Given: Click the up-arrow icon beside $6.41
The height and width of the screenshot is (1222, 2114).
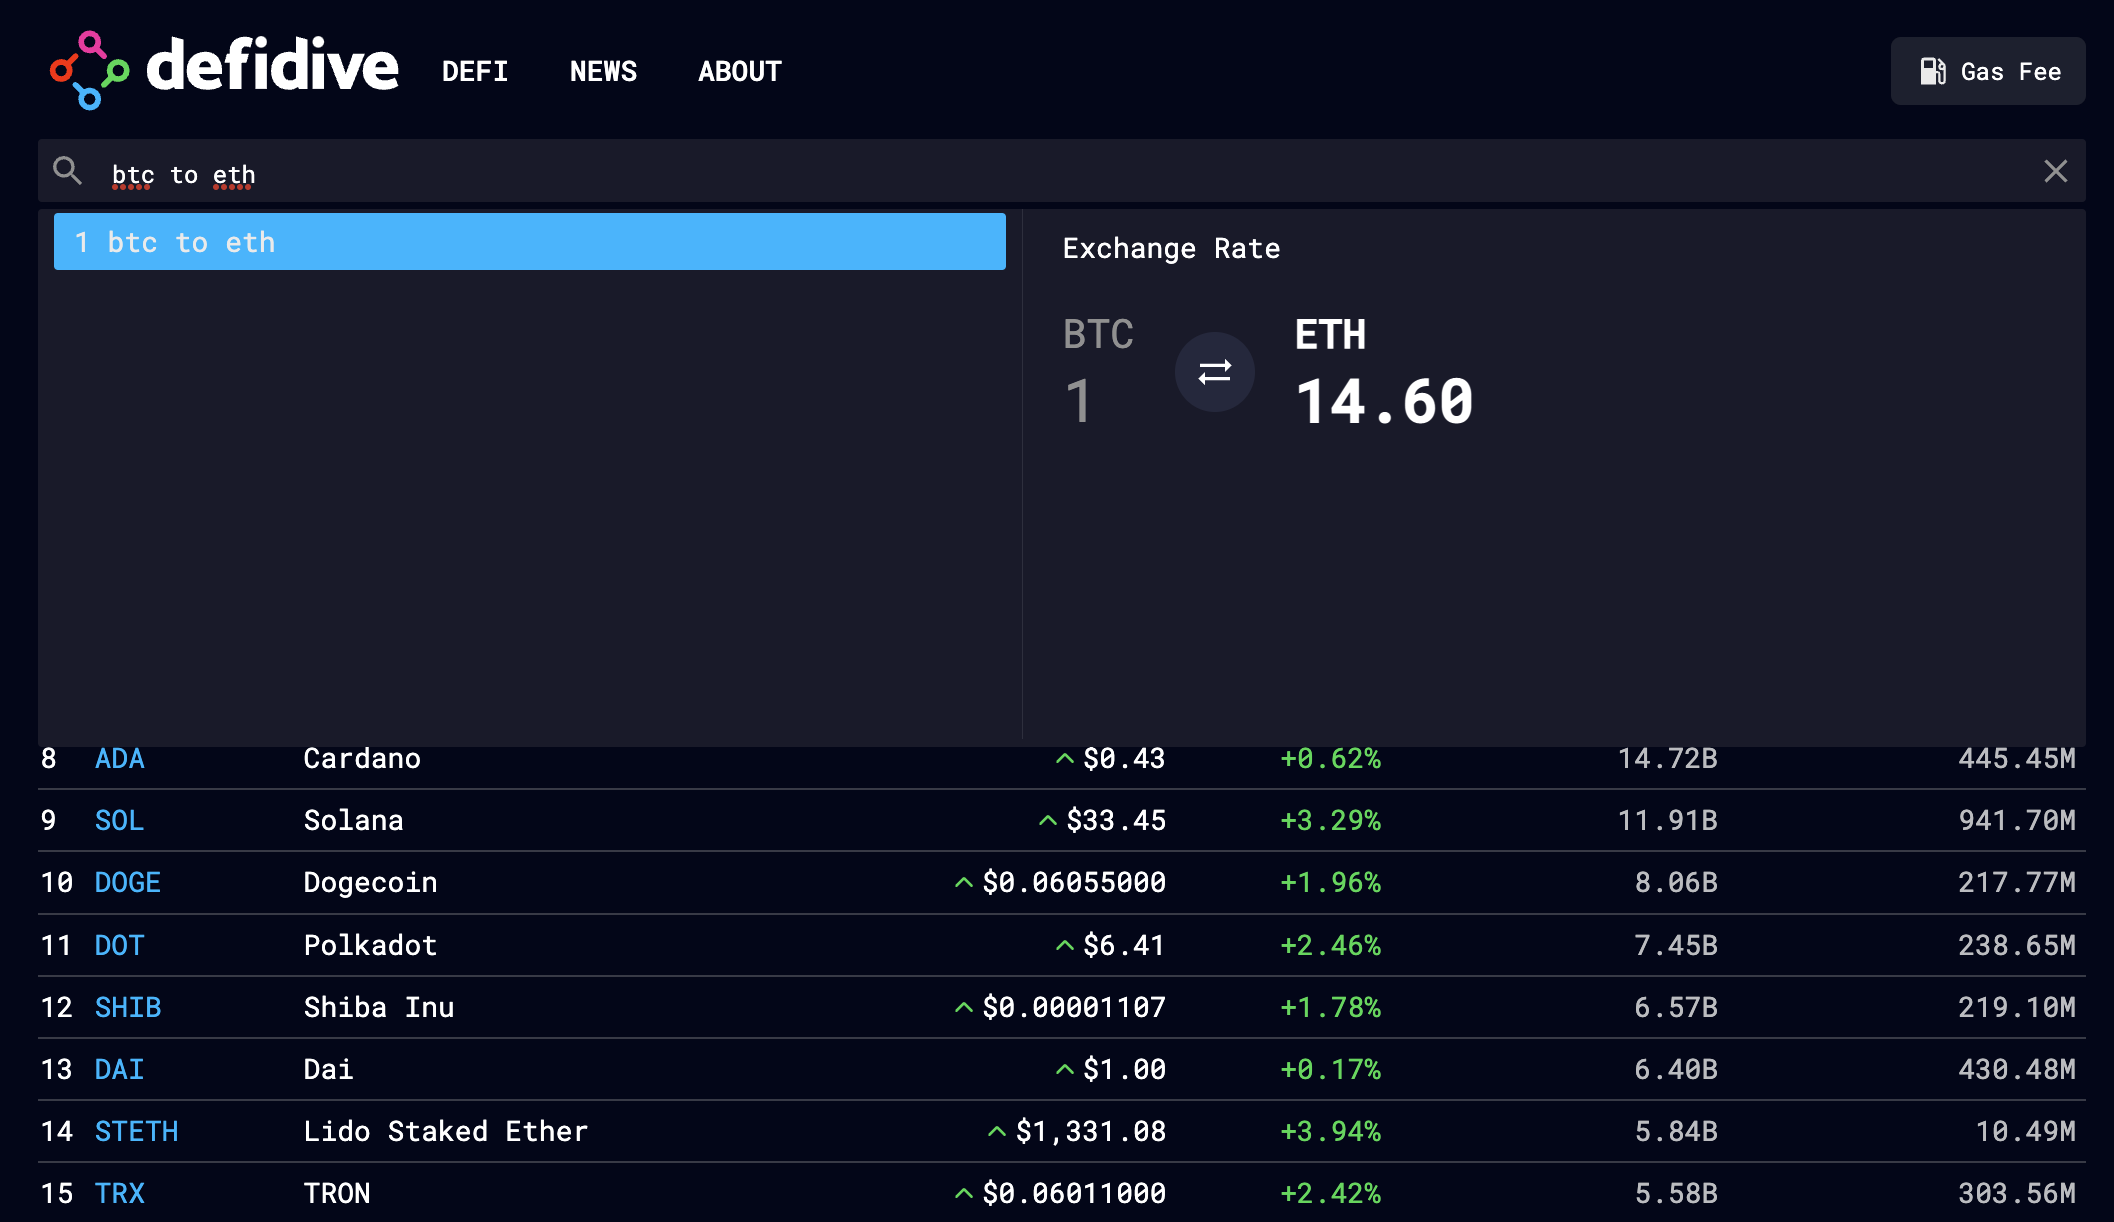Looking at the screenshot, I should pyautogui.click(x=1065, y=946).
